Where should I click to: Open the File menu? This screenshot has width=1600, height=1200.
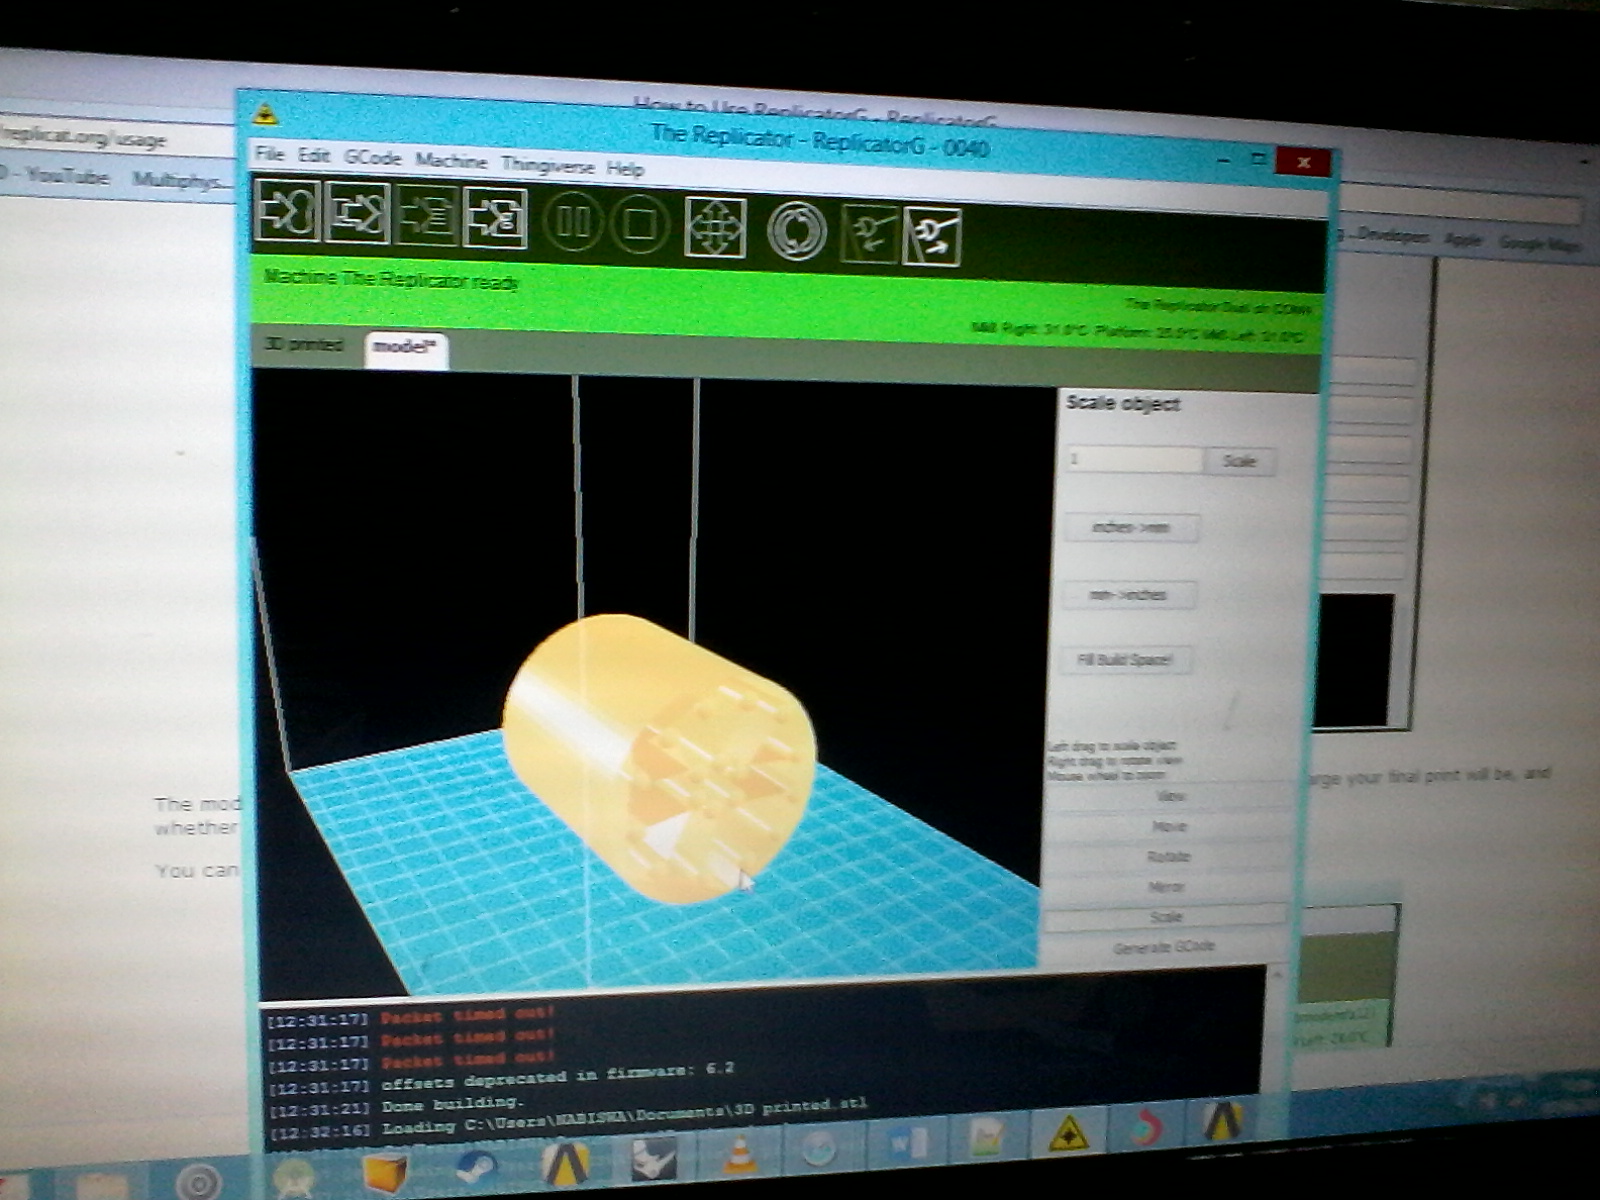269,153
